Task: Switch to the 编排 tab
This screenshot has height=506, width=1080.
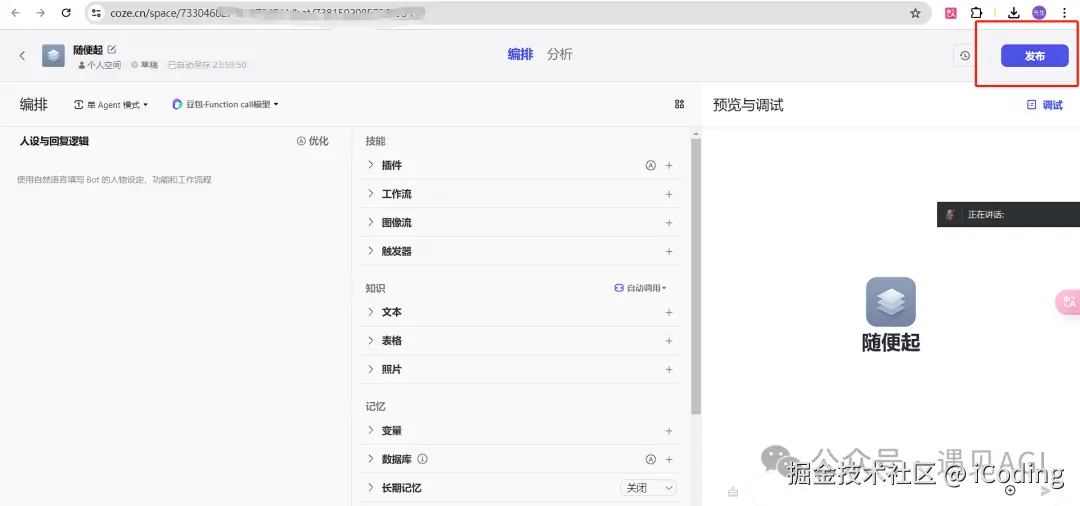Action: pos(520,55)
